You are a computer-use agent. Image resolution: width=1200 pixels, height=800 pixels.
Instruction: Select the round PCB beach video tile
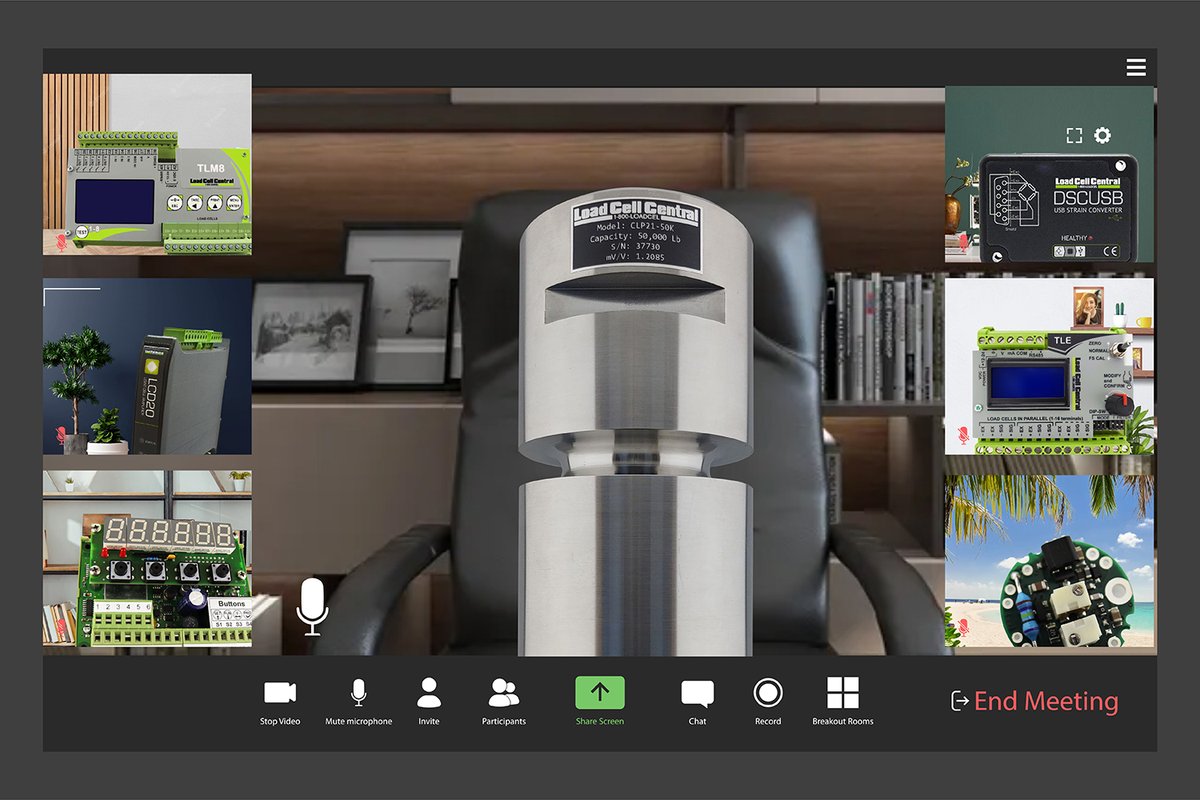(x=1049, y=561)
